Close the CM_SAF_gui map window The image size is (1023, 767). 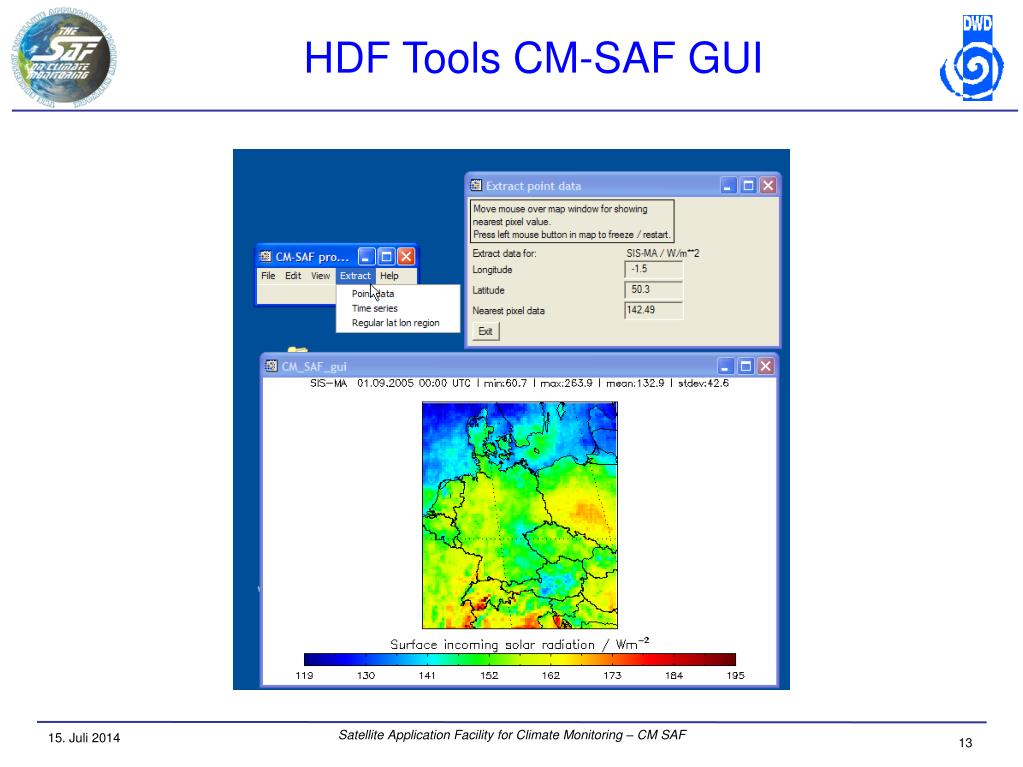pyautogui.click(x=766, y=366)
